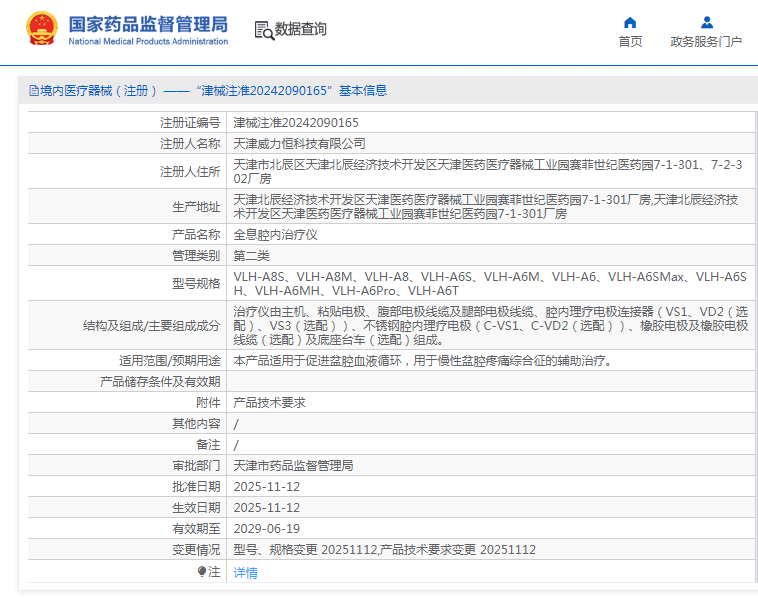Click National Medical Products Administration subtitle
The height and width of the screenshot is (598, 758).
(148, 42)
